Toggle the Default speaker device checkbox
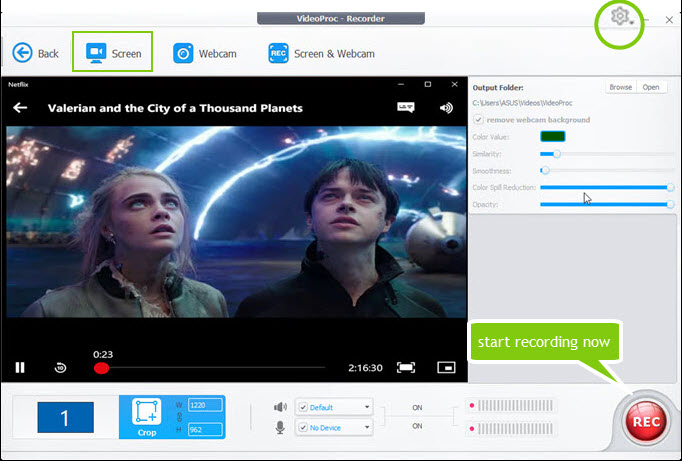Screen dimensions: 682x461 click(303, 408)
